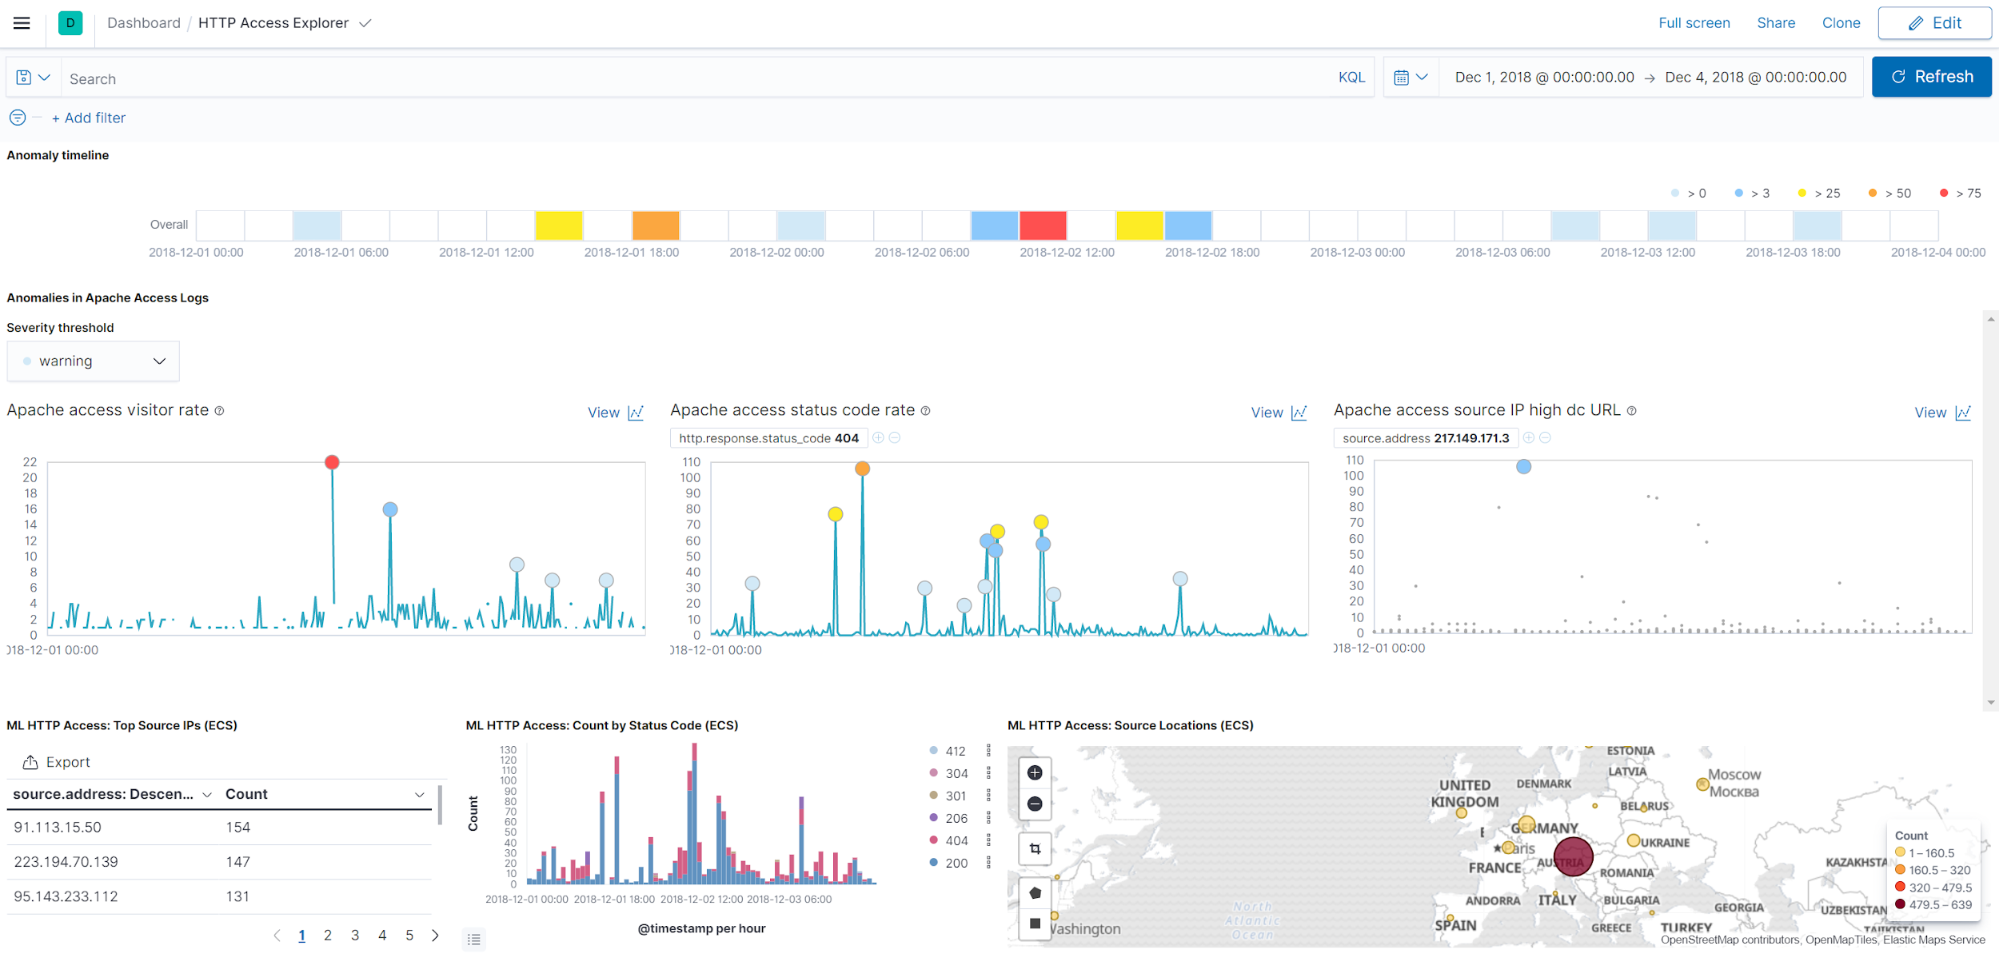
Task: Select the polygon draw tool on map
Action: 1035,892
